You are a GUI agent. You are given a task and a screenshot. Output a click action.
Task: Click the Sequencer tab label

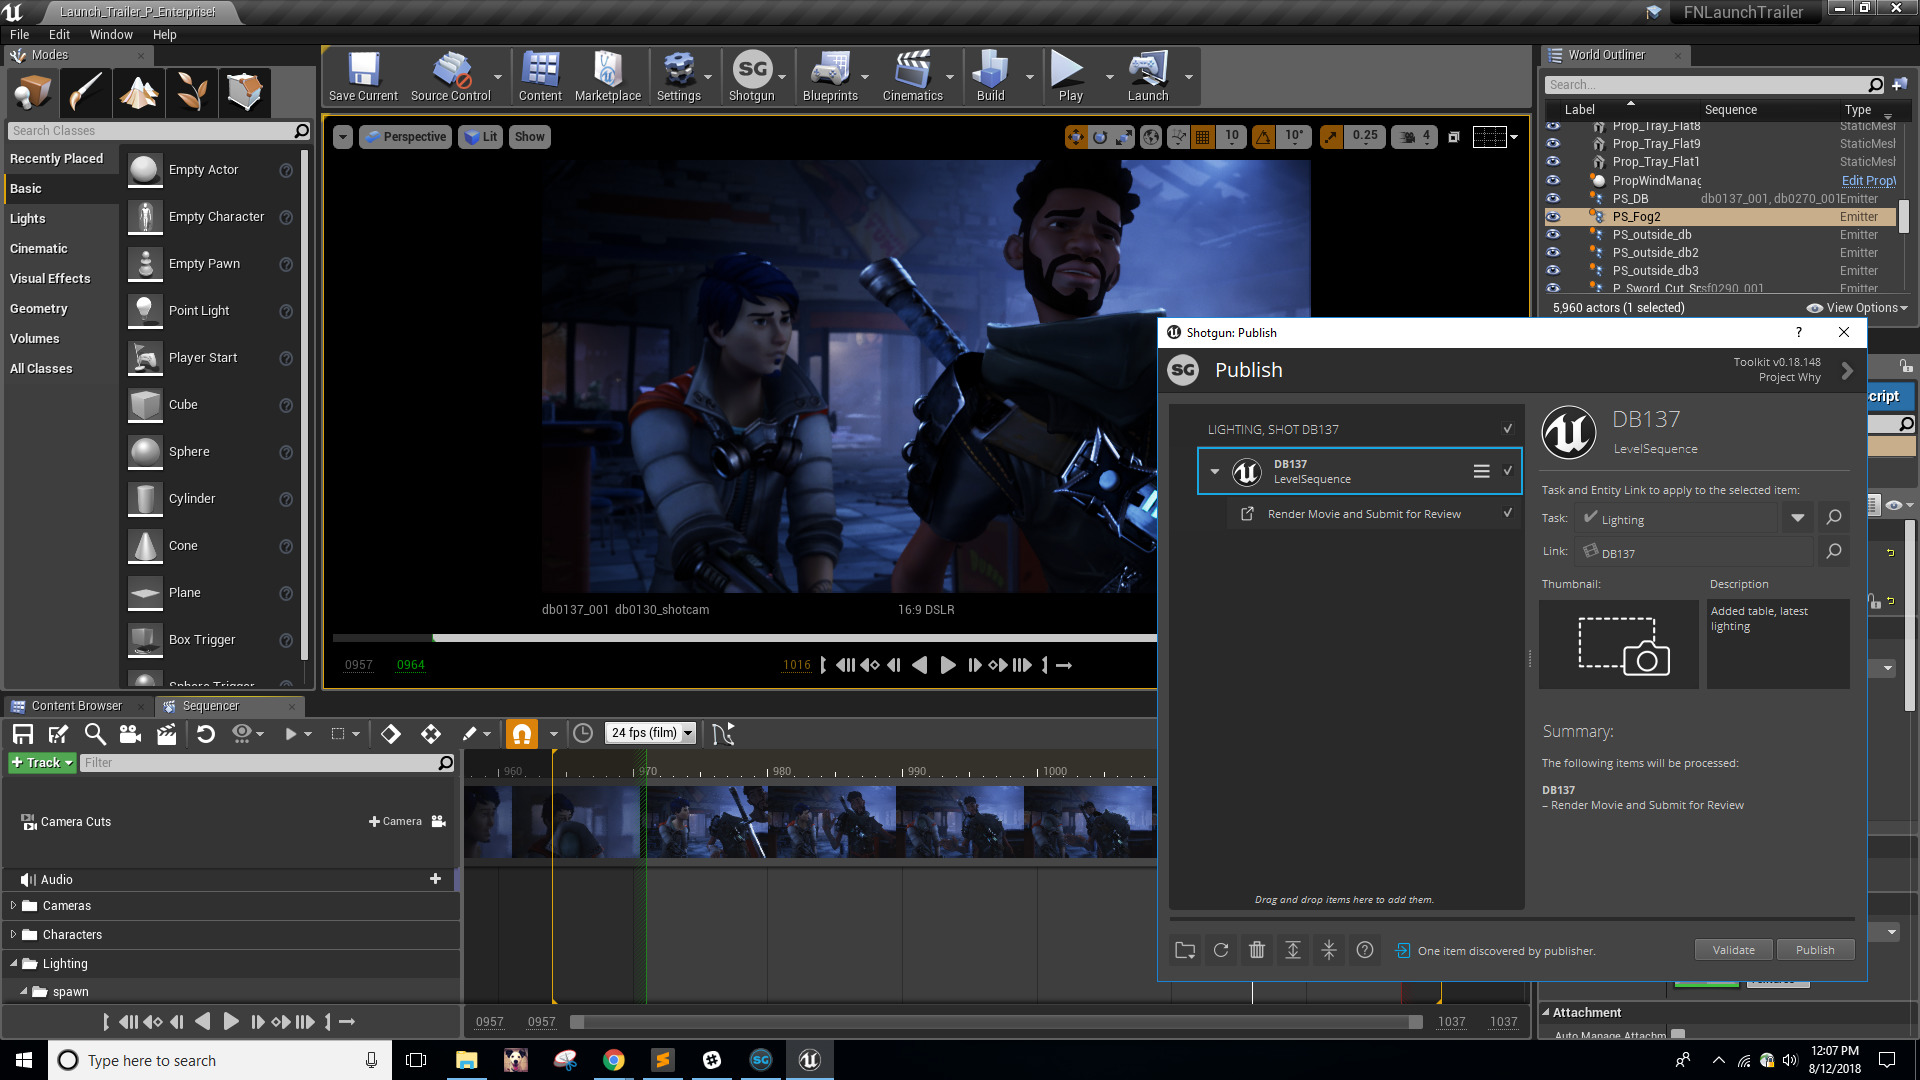click(x=212, y=703)
